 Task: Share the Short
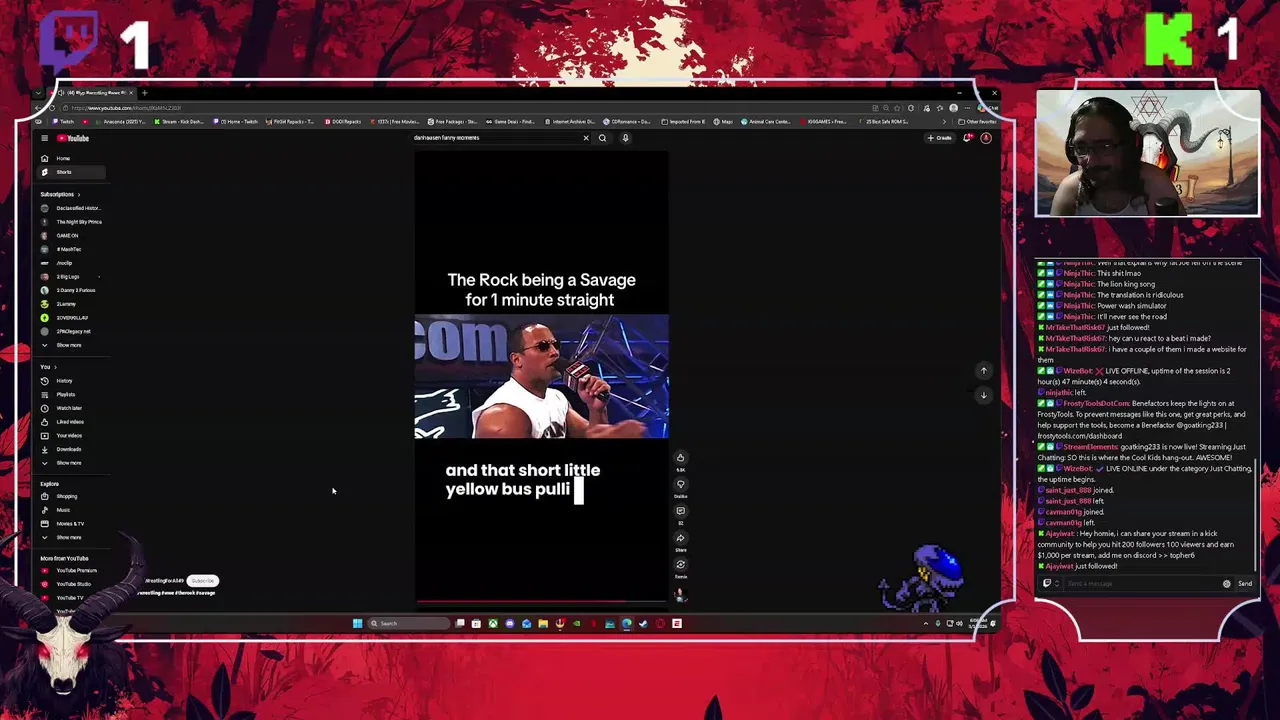tap(680, 538)
